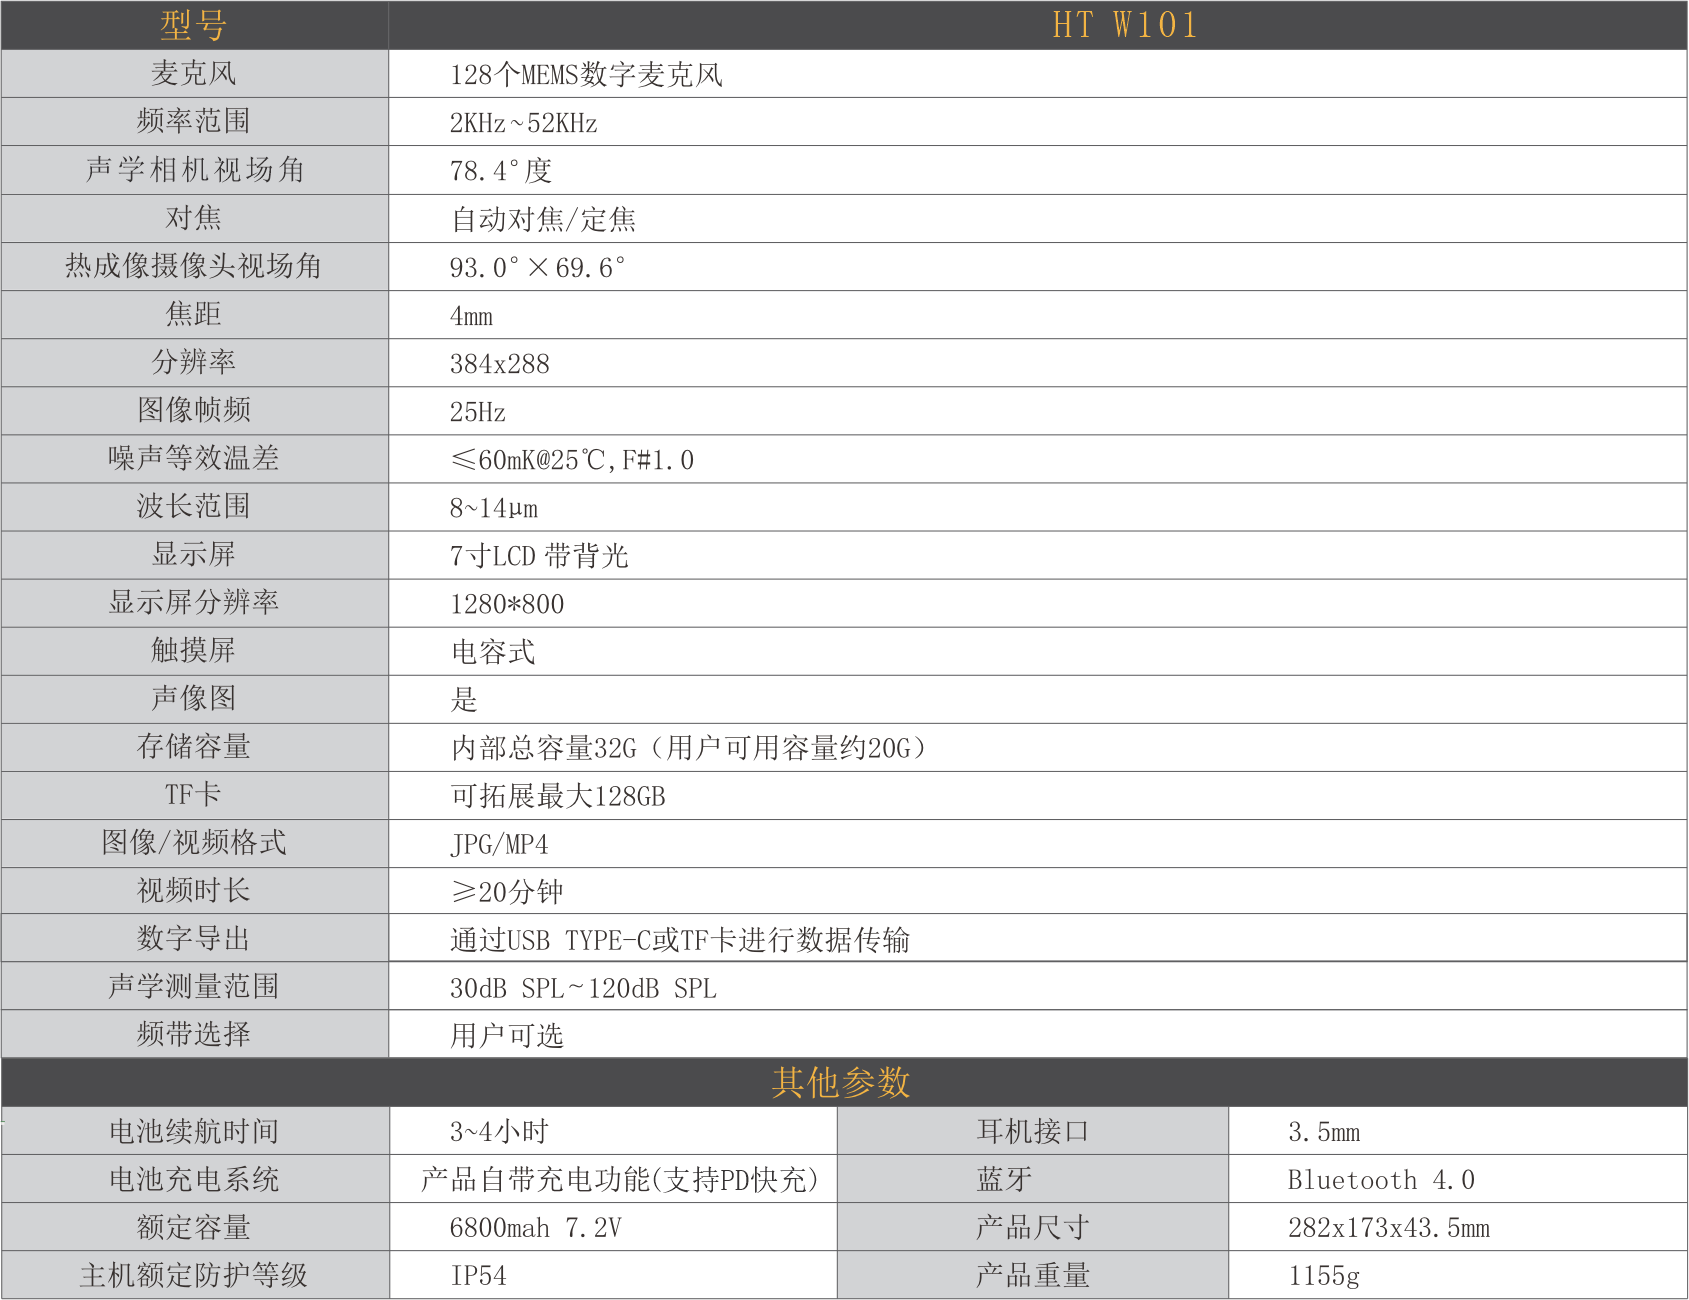This screenshot has width=1689, height=1300.
Task: Click the 'JPG/MP4' format value
Action: (x=498, y=845)
